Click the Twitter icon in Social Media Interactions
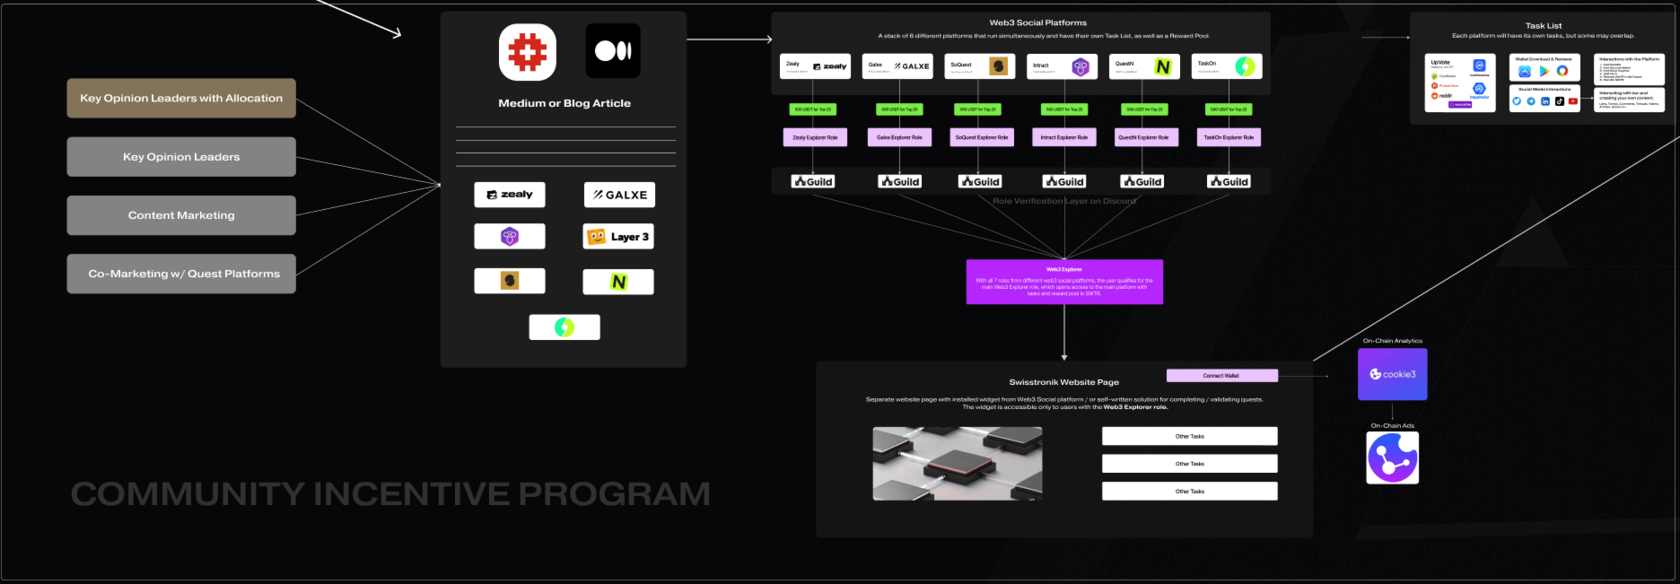1680x584 pixels. (x=1517, y=101)
